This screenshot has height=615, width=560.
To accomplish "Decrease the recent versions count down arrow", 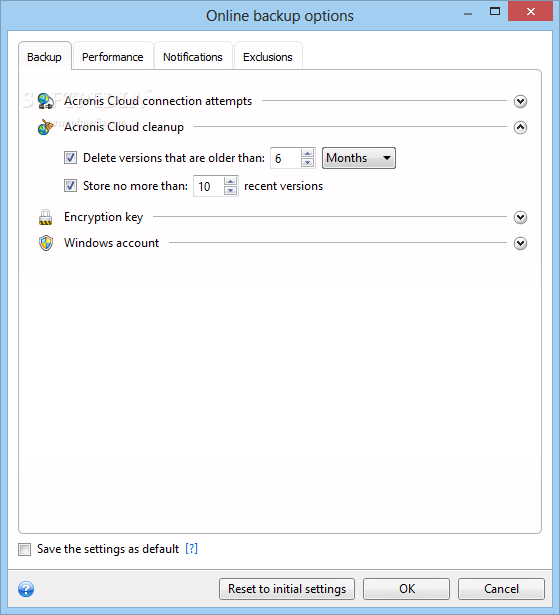I will coord(231,191).
